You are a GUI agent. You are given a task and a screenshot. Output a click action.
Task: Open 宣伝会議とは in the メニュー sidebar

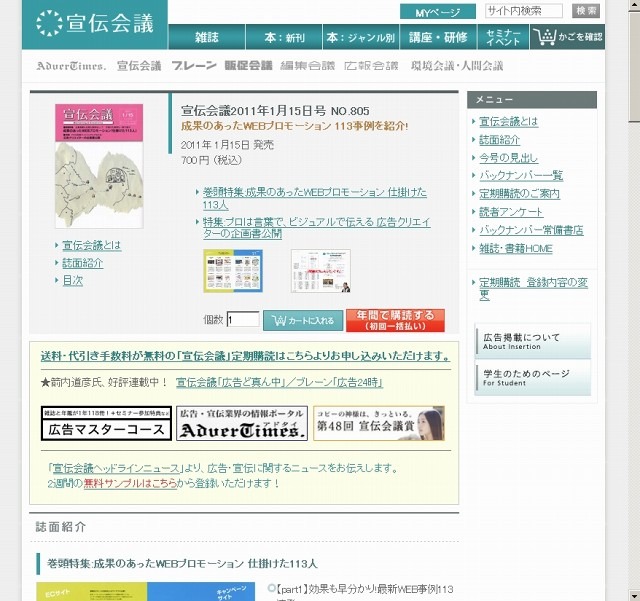pos(508,122)
